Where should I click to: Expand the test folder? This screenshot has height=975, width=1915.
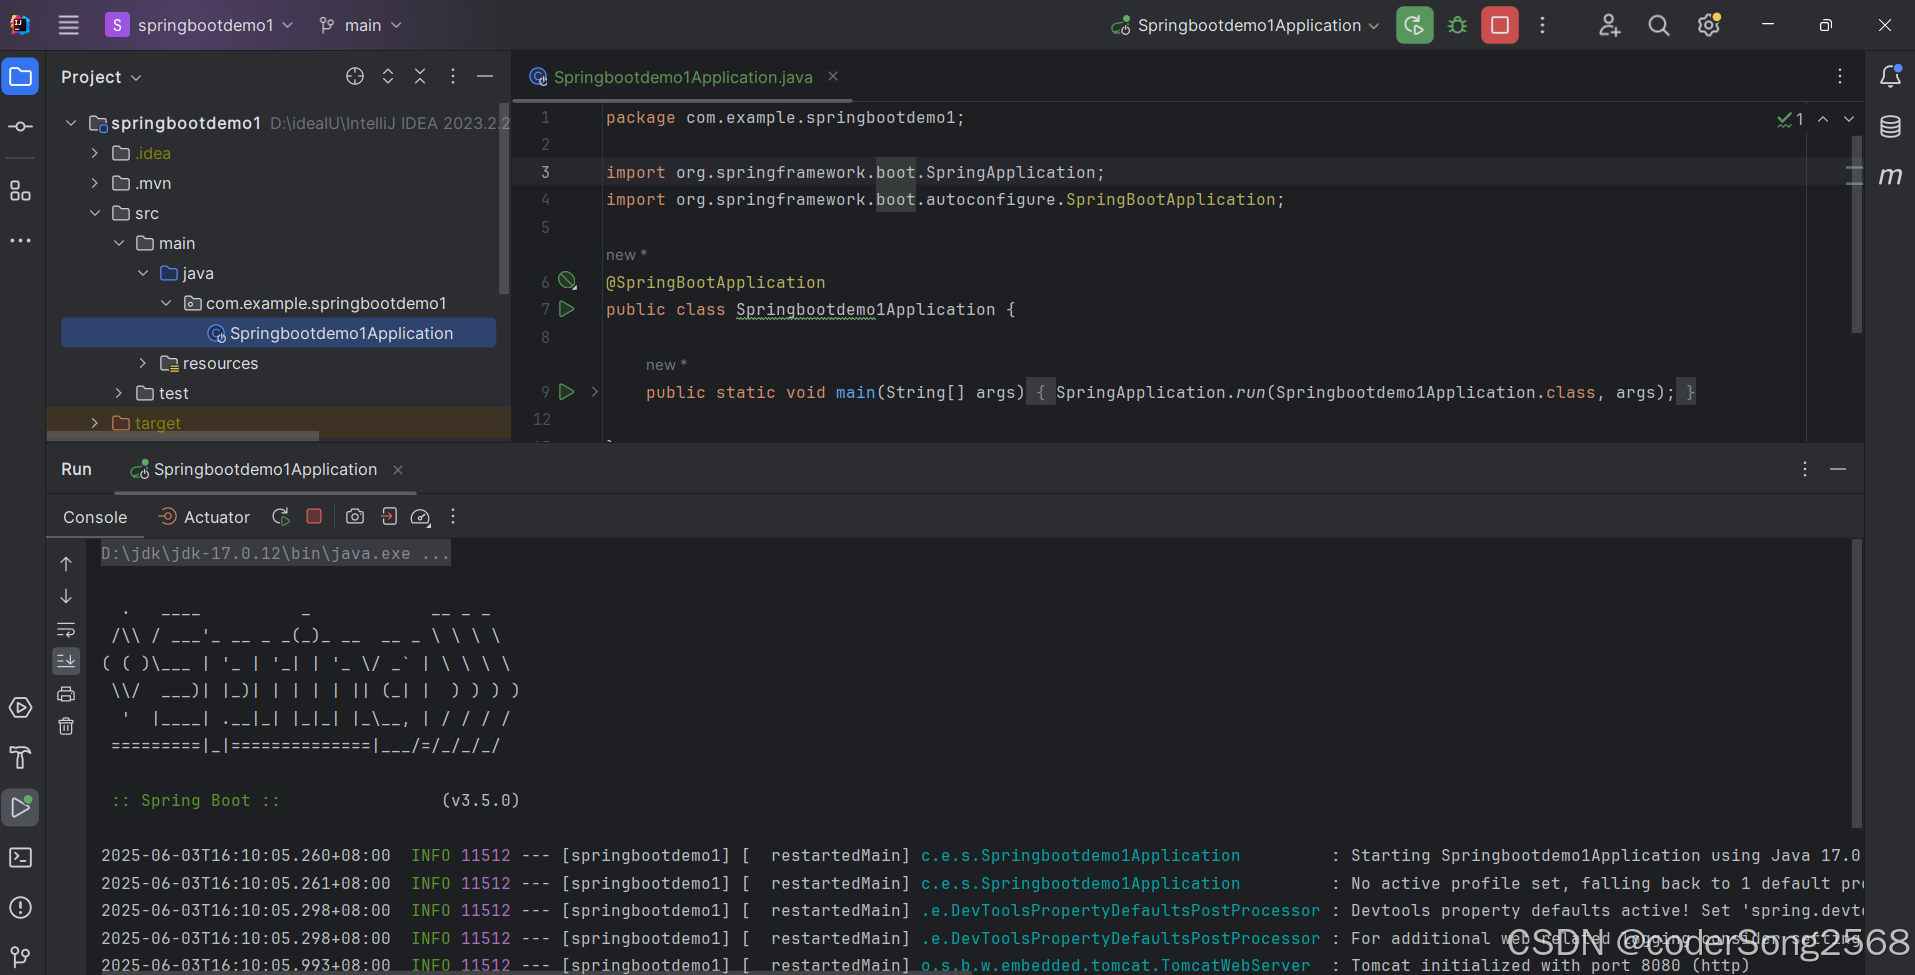[x=118, y=393]
